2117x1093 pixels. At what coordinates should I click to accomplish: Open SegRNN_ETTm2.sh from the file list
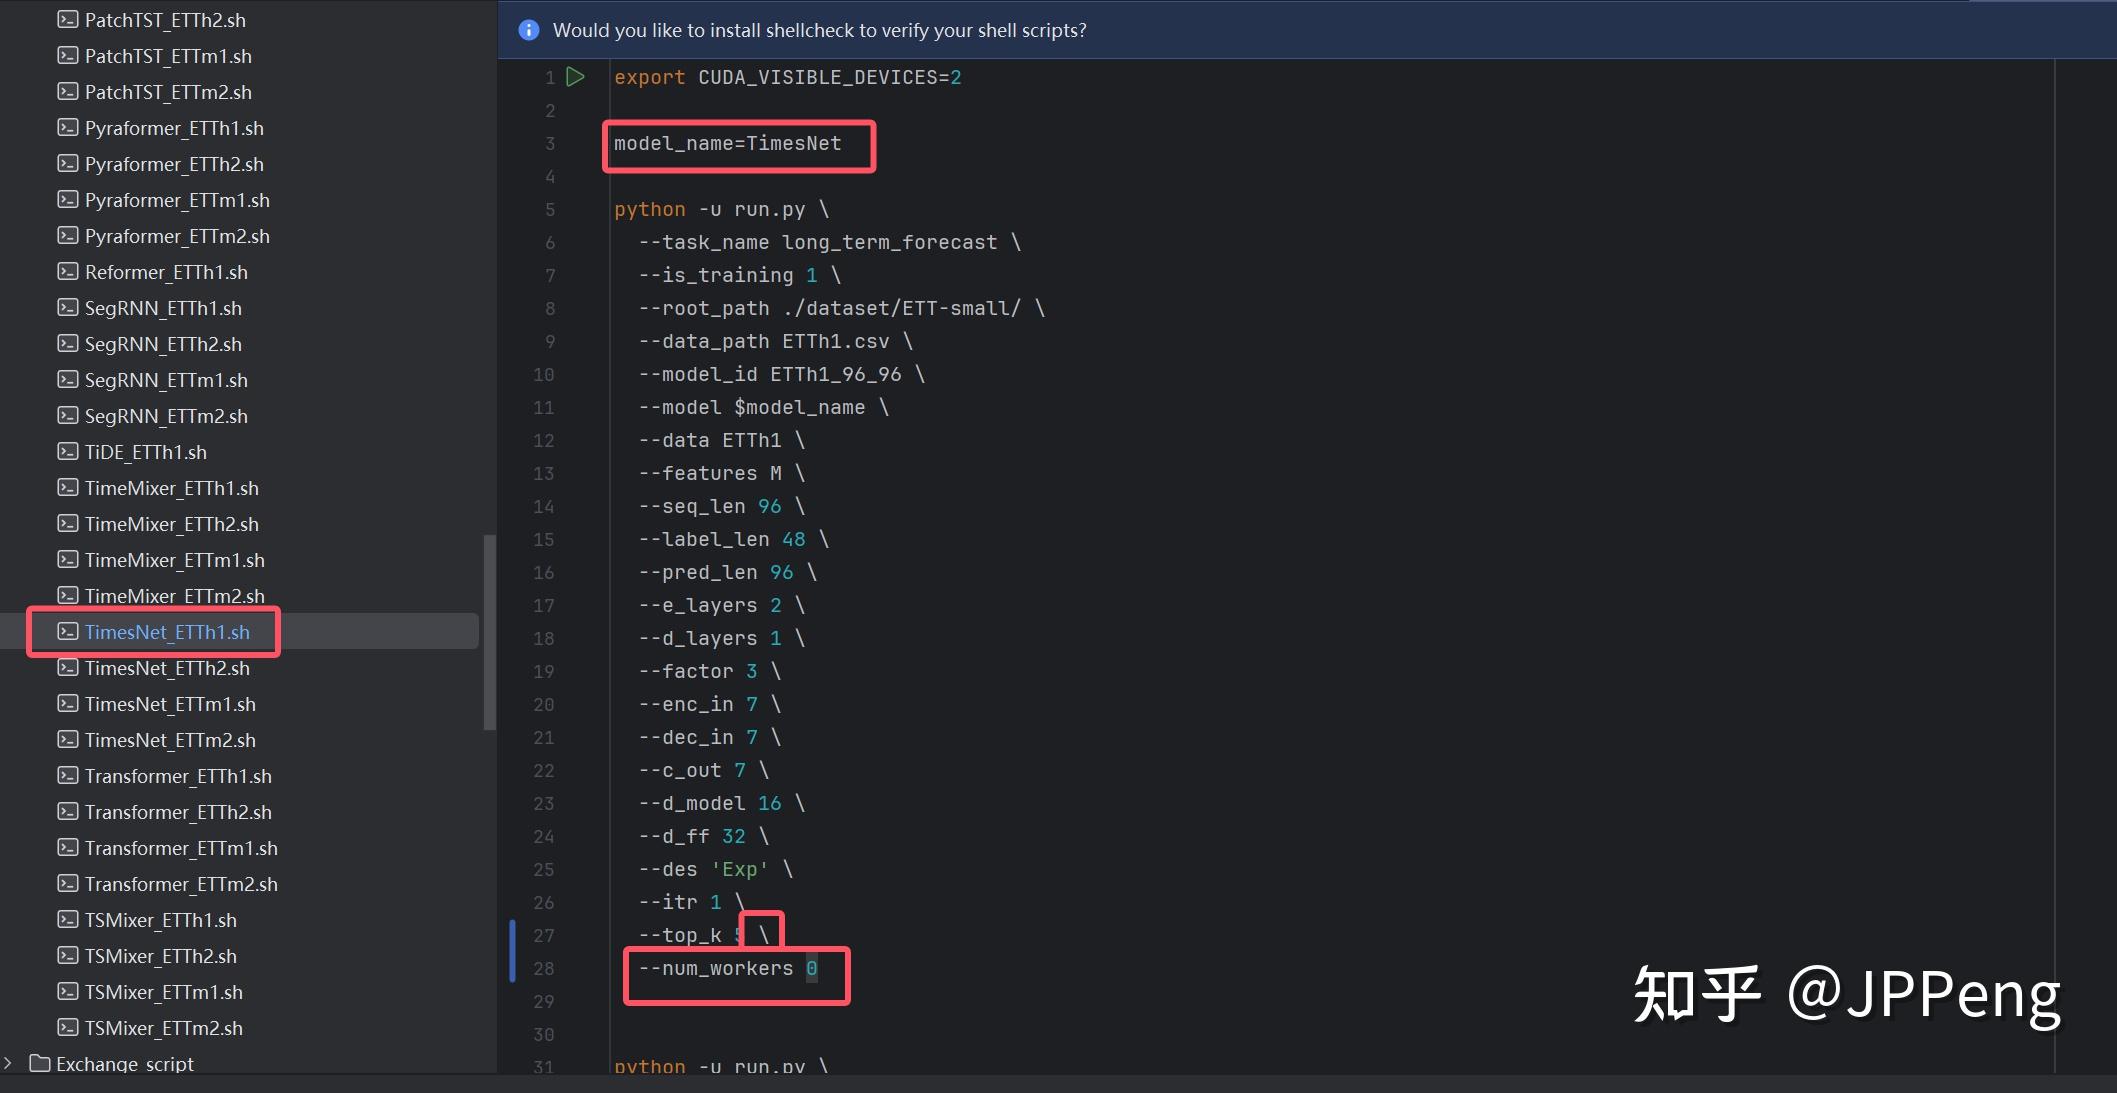click(x=166, y=416)
